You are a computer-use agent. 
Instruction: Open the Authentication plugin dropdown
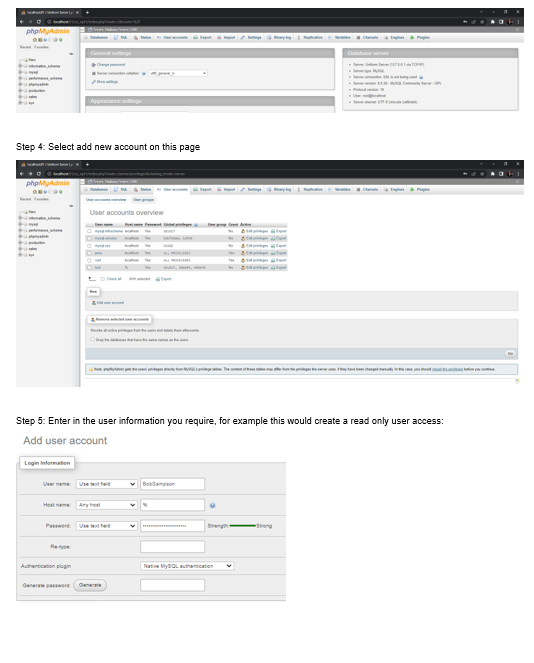pyautogui.click(x=187, y=566)
